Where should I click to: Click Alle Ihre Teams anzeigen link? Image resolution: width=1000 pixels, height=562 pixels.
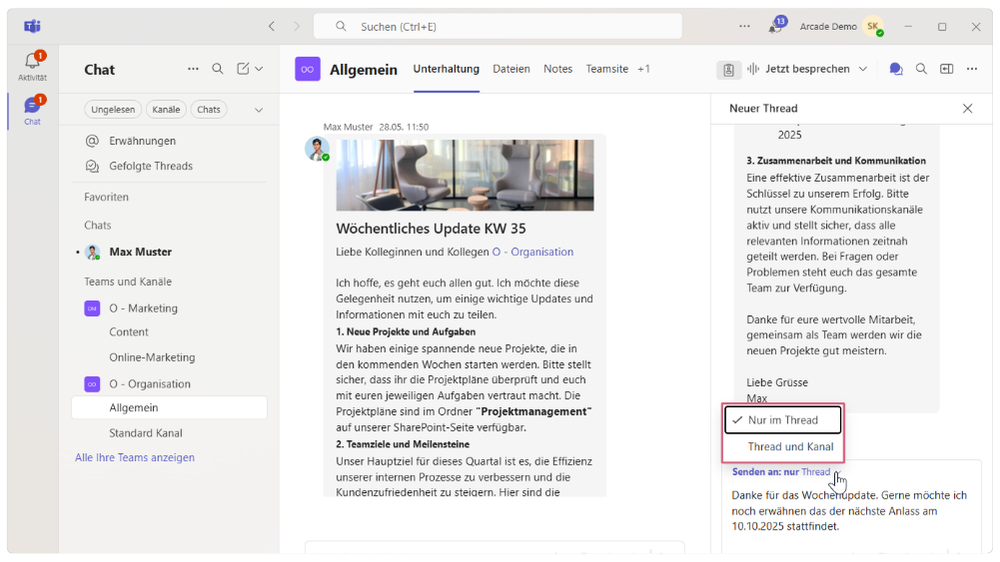[135, 457]
